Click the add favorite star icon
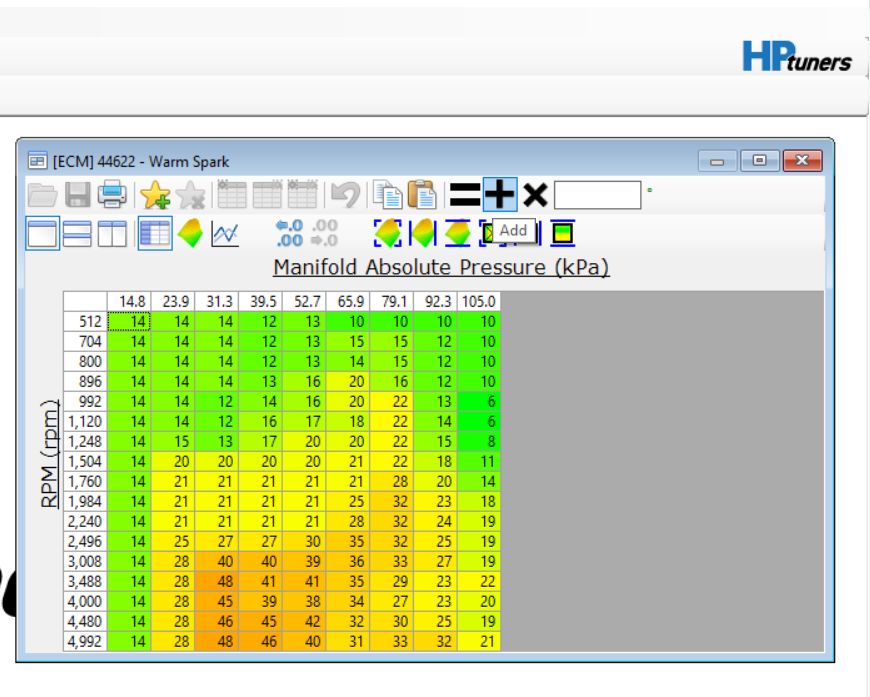This screenshot has height=697, width=870. point(154,194)
